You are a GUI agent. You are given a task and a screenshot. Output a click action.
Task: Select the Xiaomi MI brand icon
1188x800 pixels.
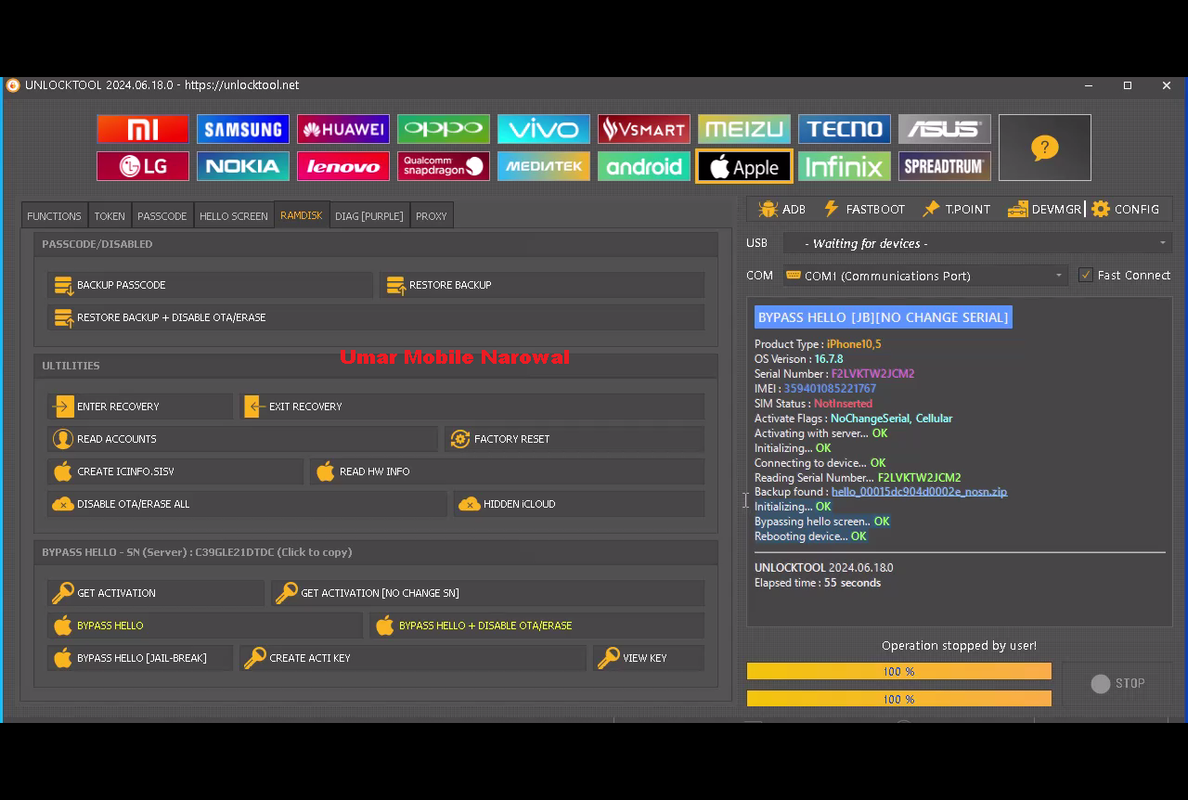point(142,129)
